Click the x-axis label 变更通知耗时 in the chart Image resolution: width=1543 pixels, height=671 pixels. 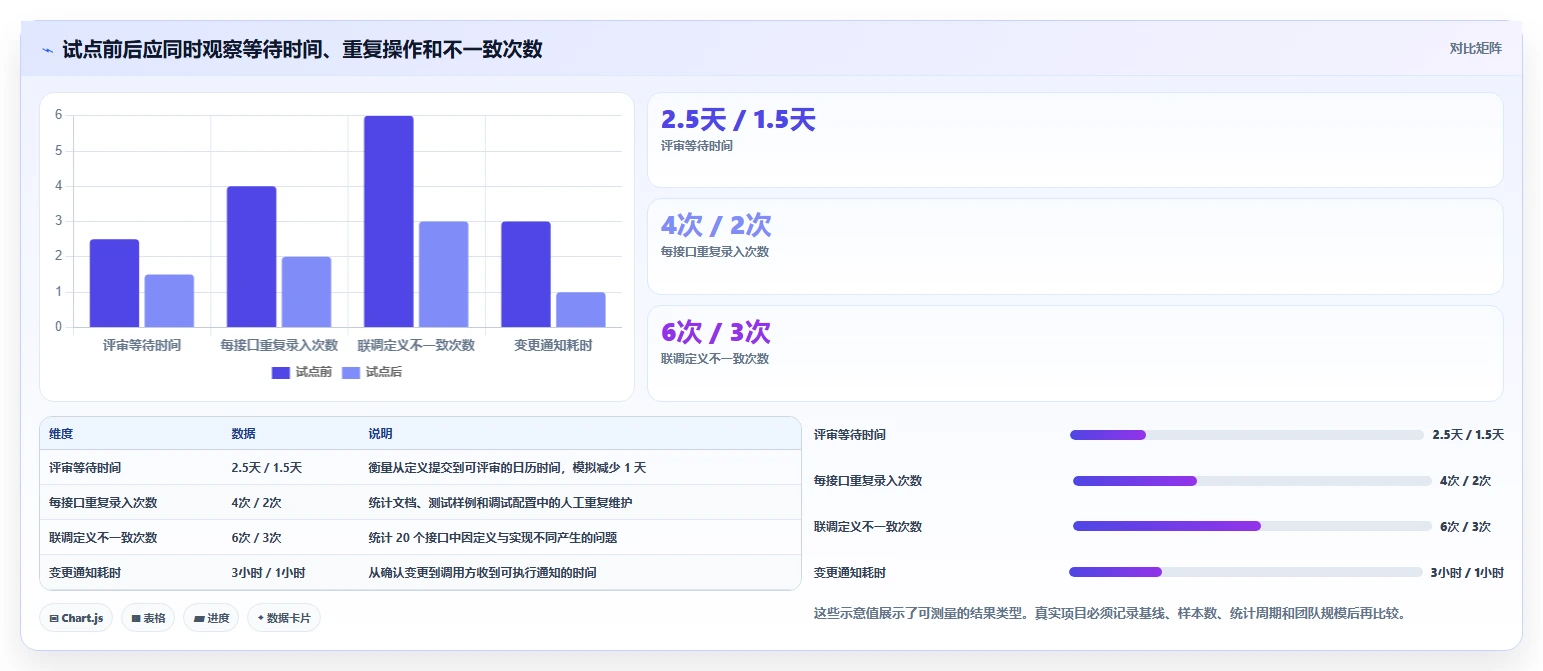point(553,345)
